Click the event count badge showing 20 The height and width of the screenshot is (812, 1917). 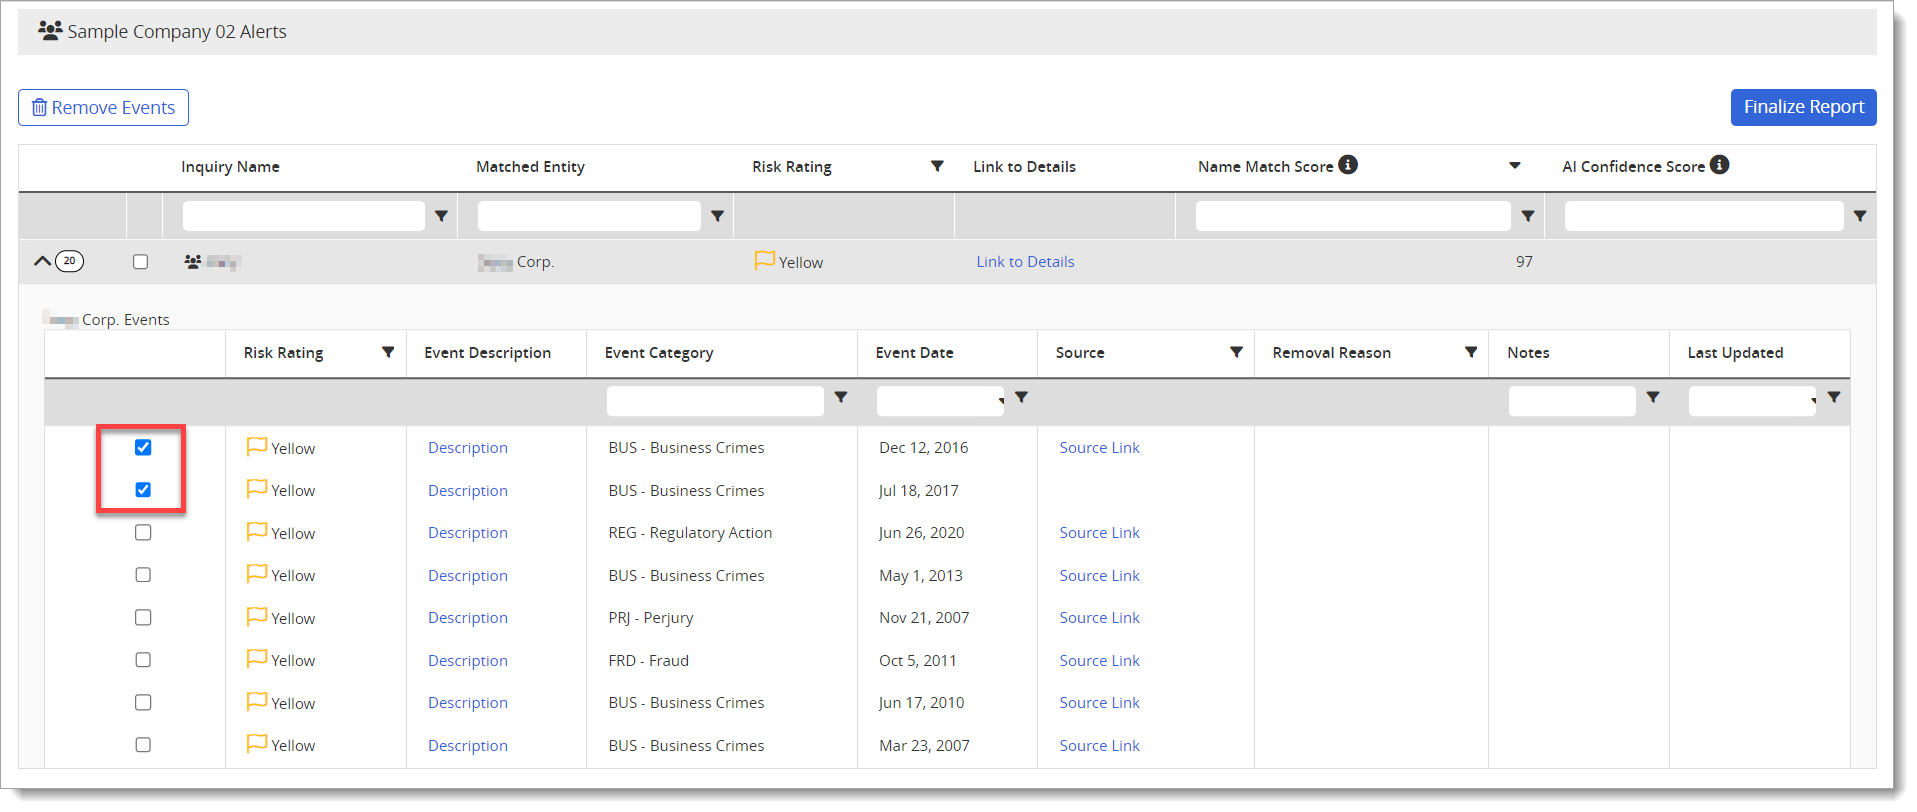69,261
